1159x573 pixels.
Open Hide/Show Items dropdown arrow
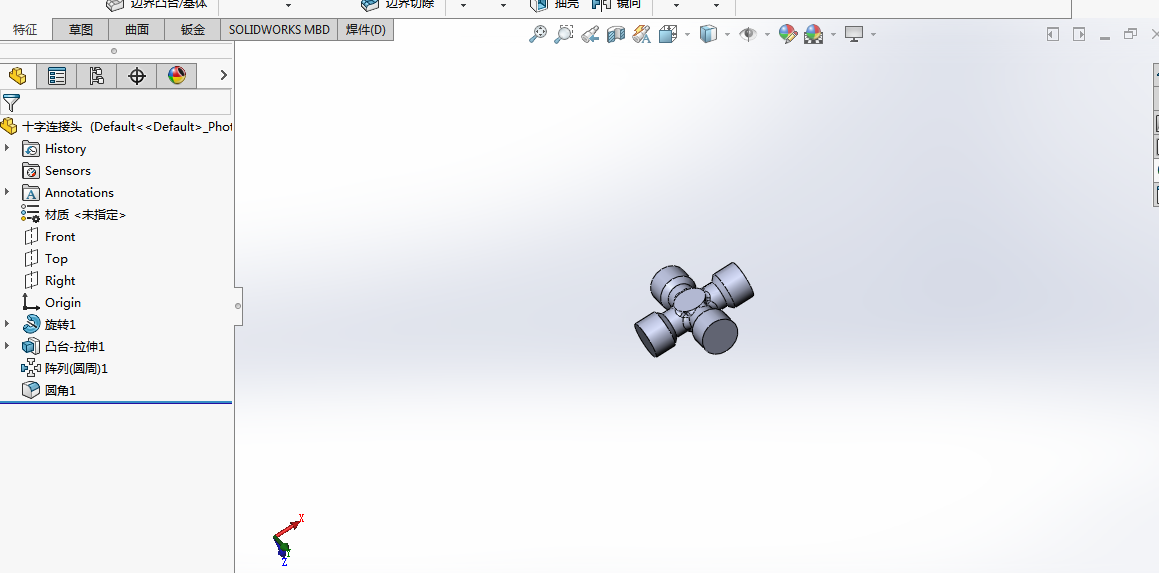click(x=767, y=34)
